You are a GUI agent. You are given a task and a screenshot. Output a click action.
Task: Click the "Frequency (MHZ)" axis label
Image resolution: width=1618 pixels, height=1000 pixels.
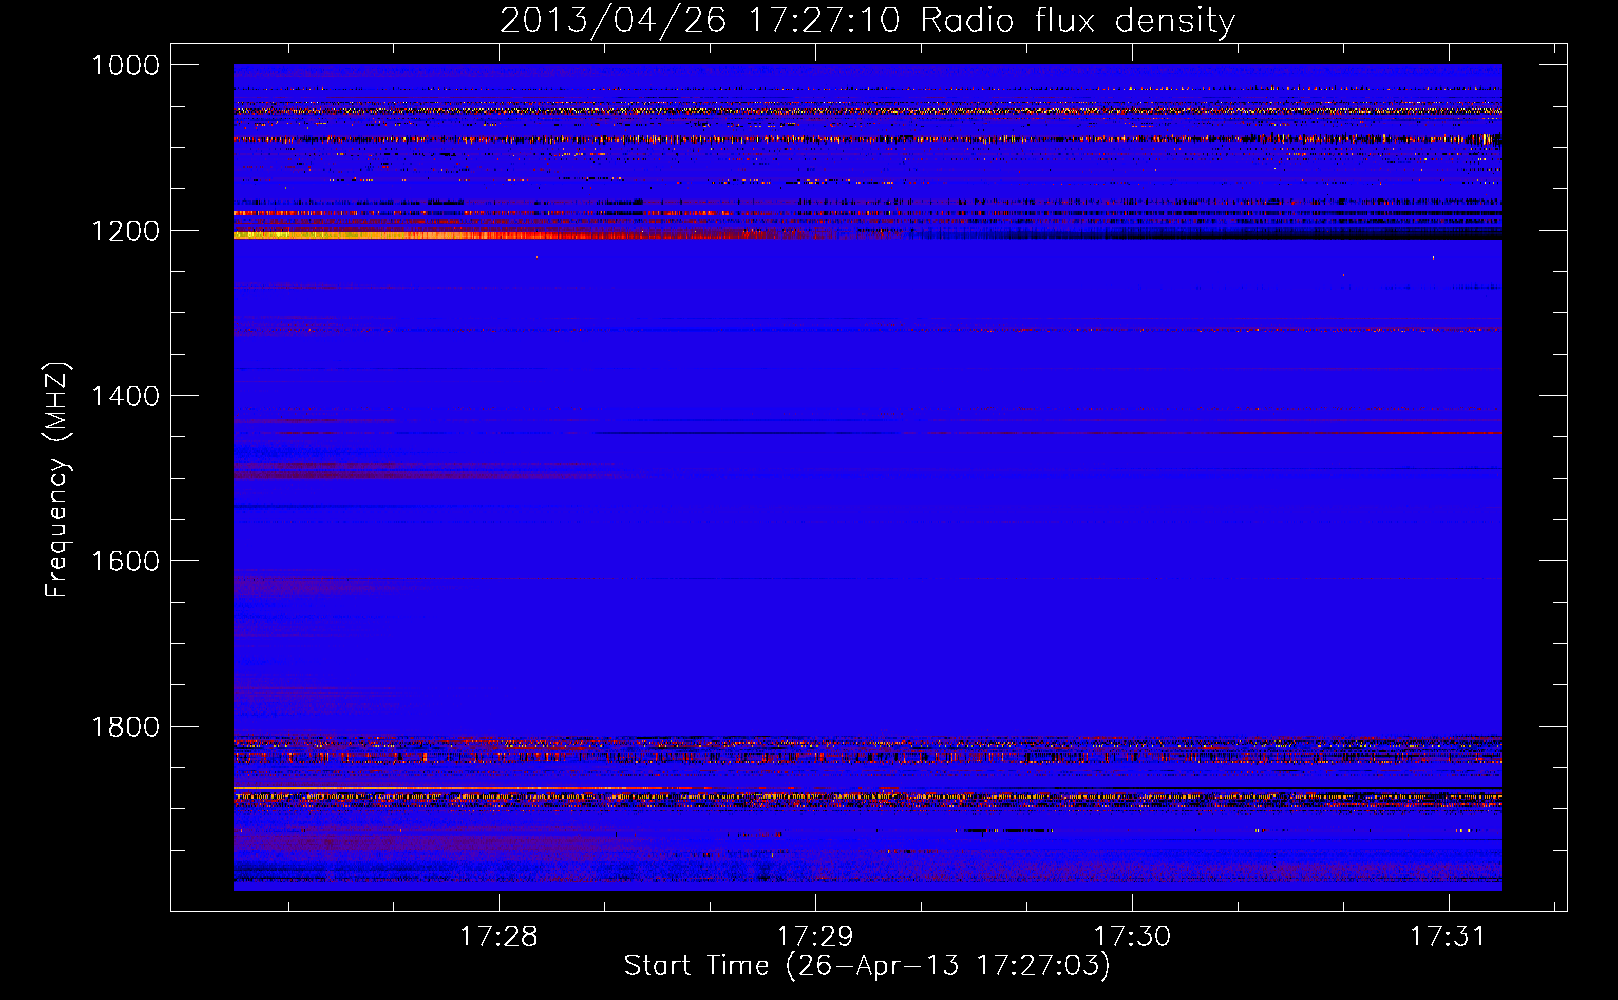(x=57, y=480)
